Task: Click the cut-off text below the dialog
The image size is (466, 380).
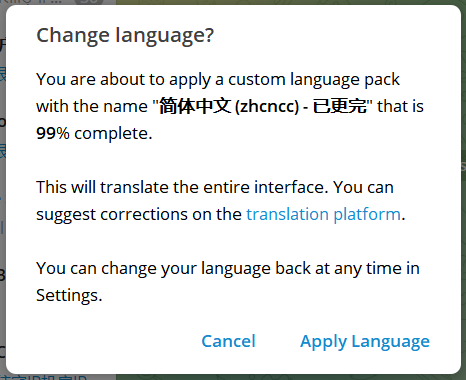Action: point(45,377)
